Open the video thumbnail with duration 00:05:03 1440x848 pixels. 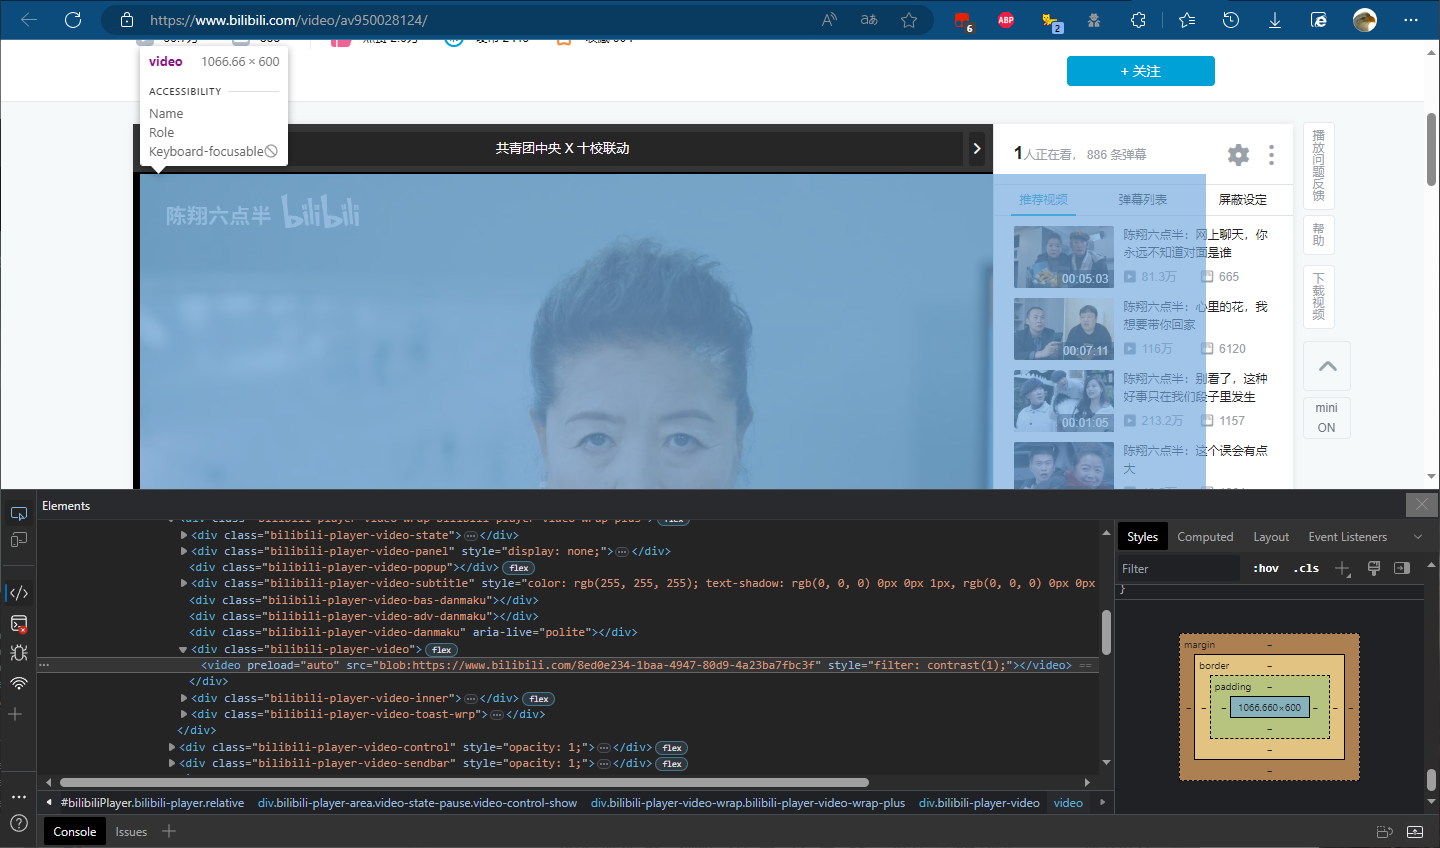point(1063,257)
